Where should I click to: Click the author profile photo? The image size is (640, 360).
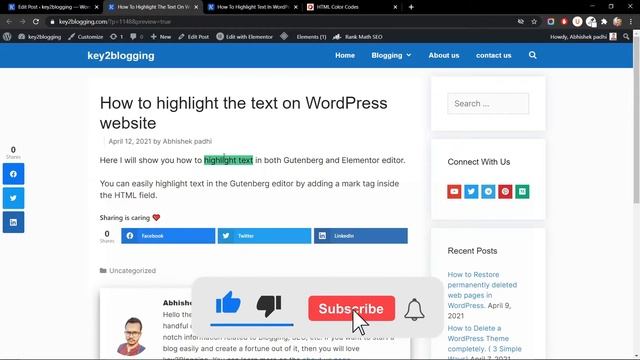click(x=131, y=336)
